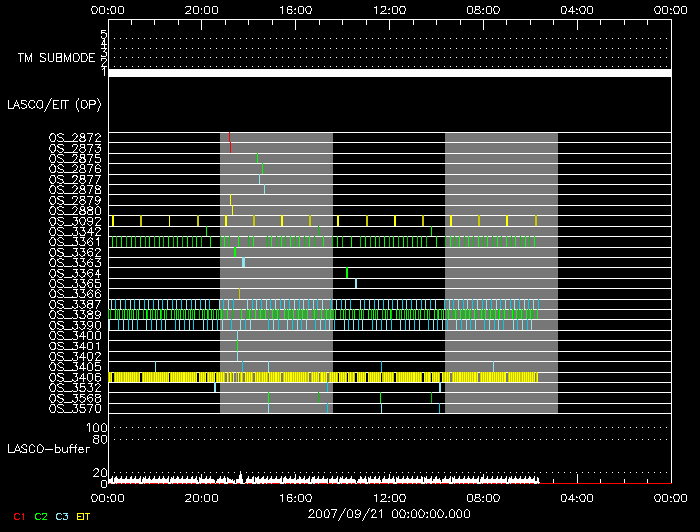Click the yellow marker in OS_2879 row

[230, 200]
